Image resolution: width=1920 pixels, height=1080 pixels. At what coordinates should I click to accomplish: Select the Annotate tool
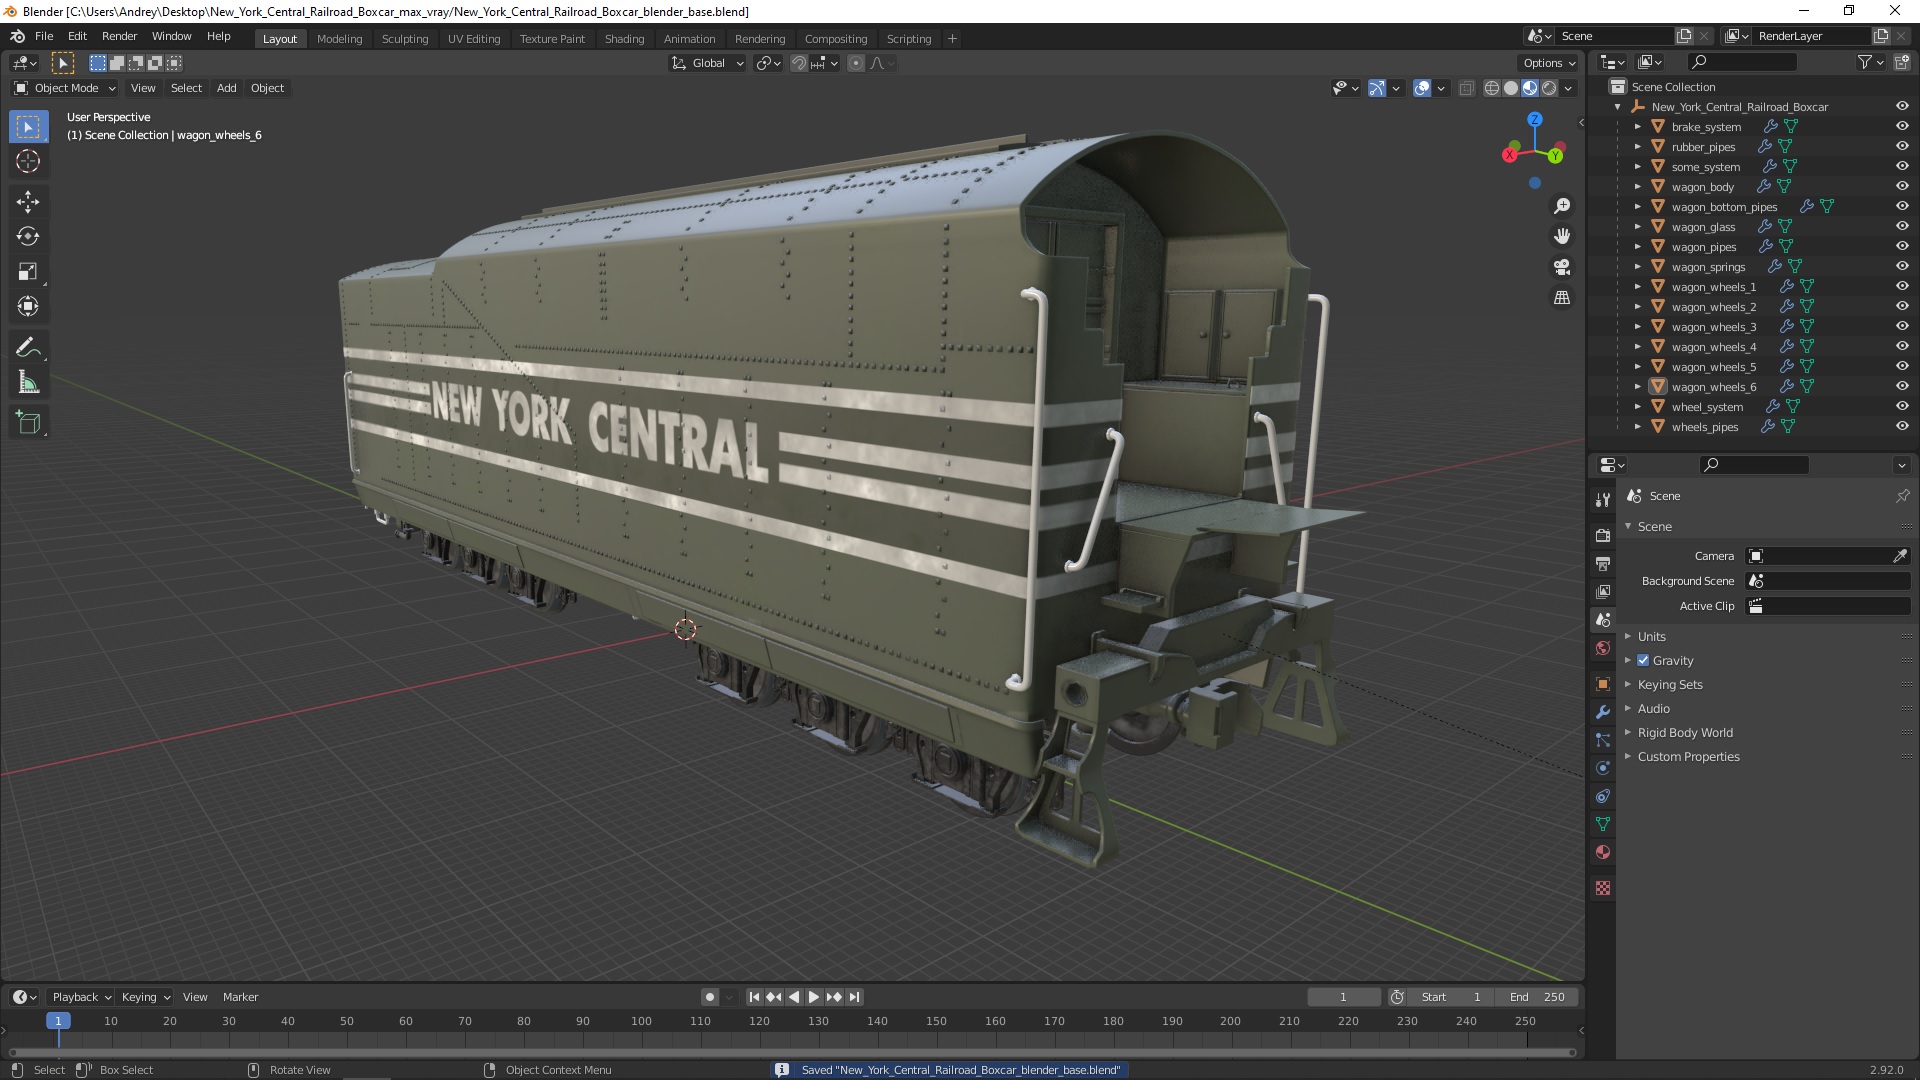28,347
